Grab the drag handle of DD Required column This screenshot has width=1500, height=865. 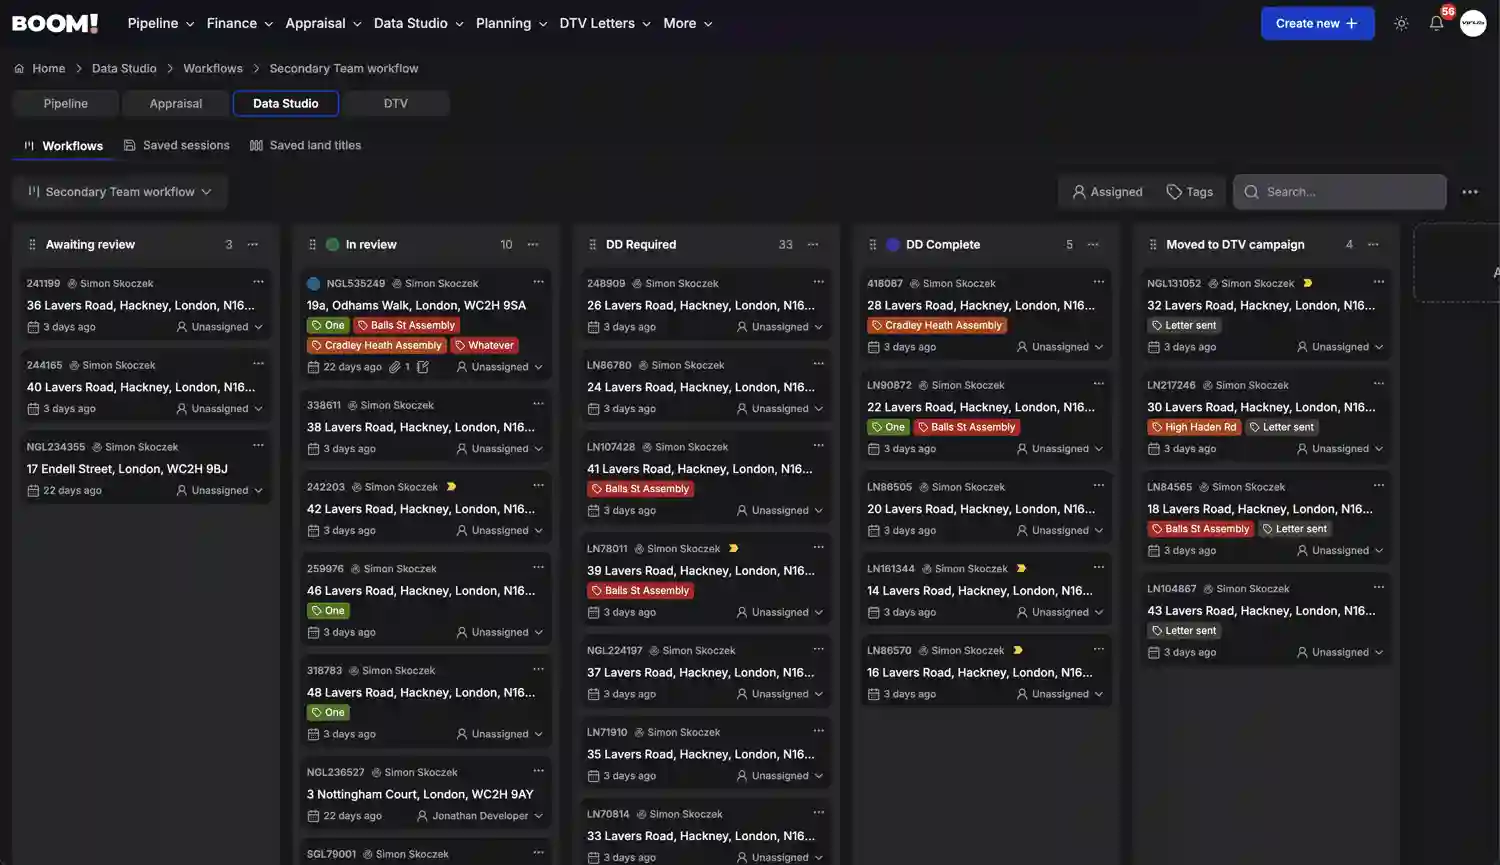[x=592, y=244]
